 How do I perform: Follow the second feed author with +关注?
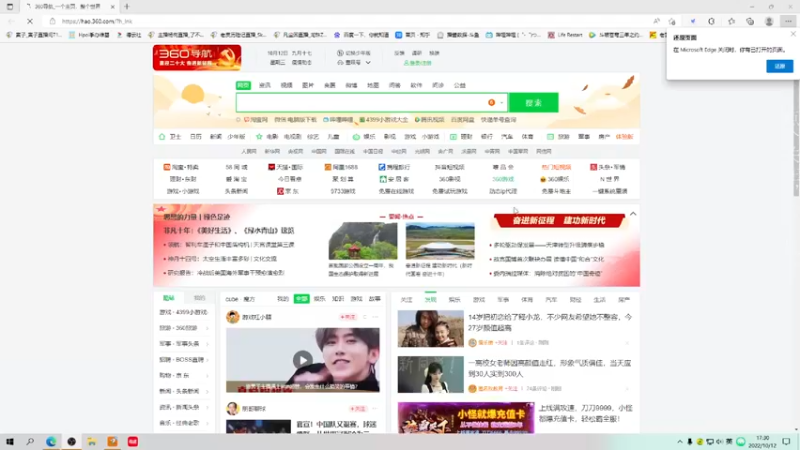358,409
